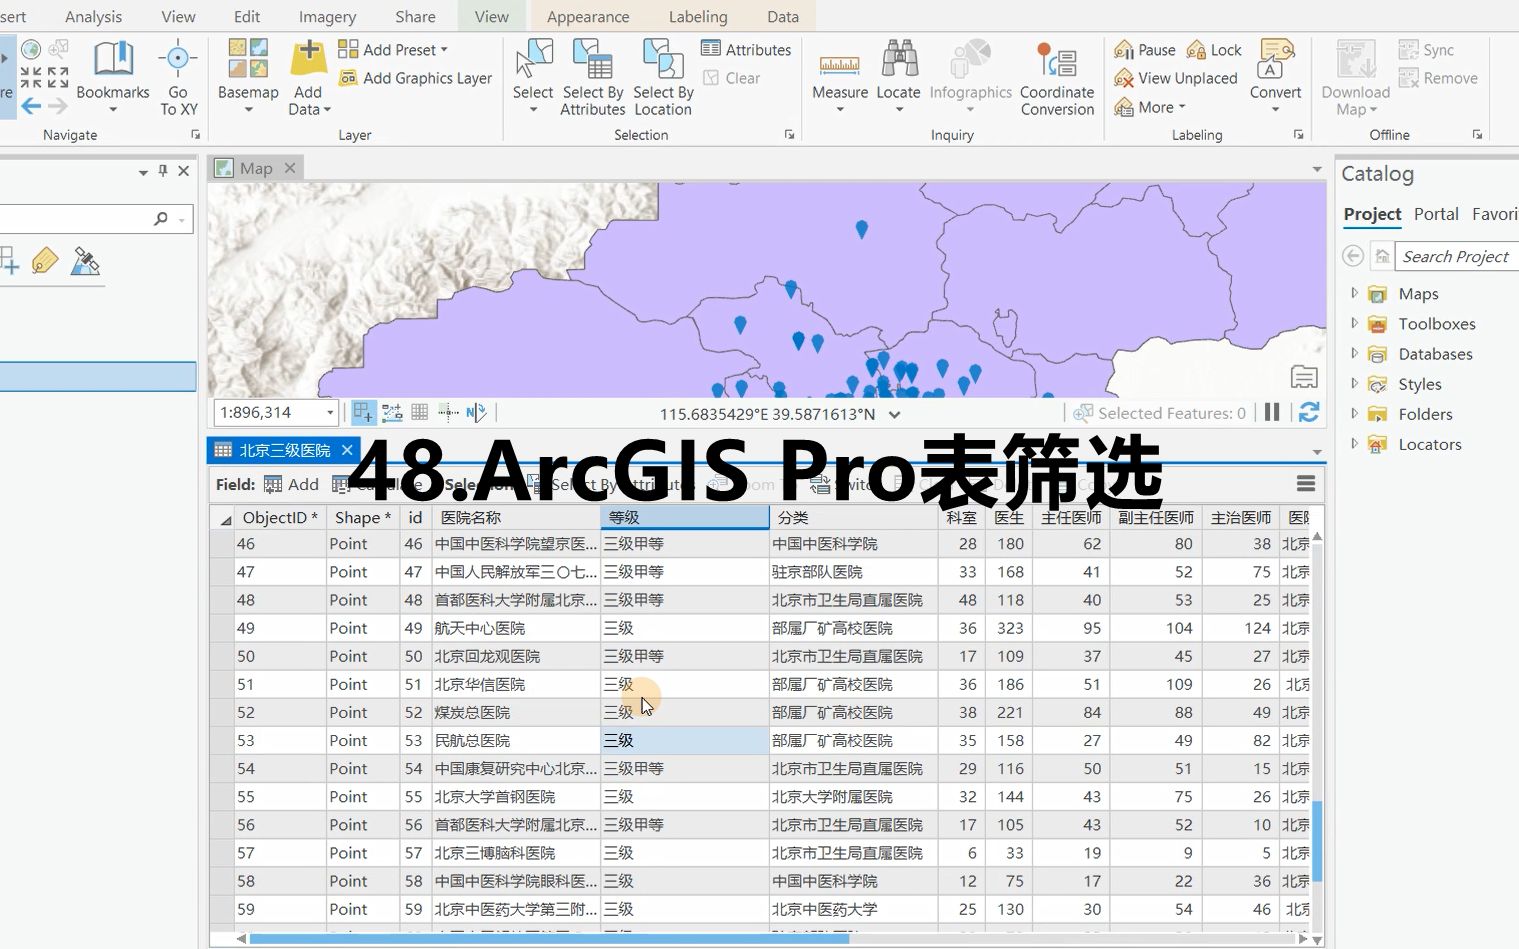Refresh the map view
This screenshot has height=949, width=1519.
tap(1308, 412)
